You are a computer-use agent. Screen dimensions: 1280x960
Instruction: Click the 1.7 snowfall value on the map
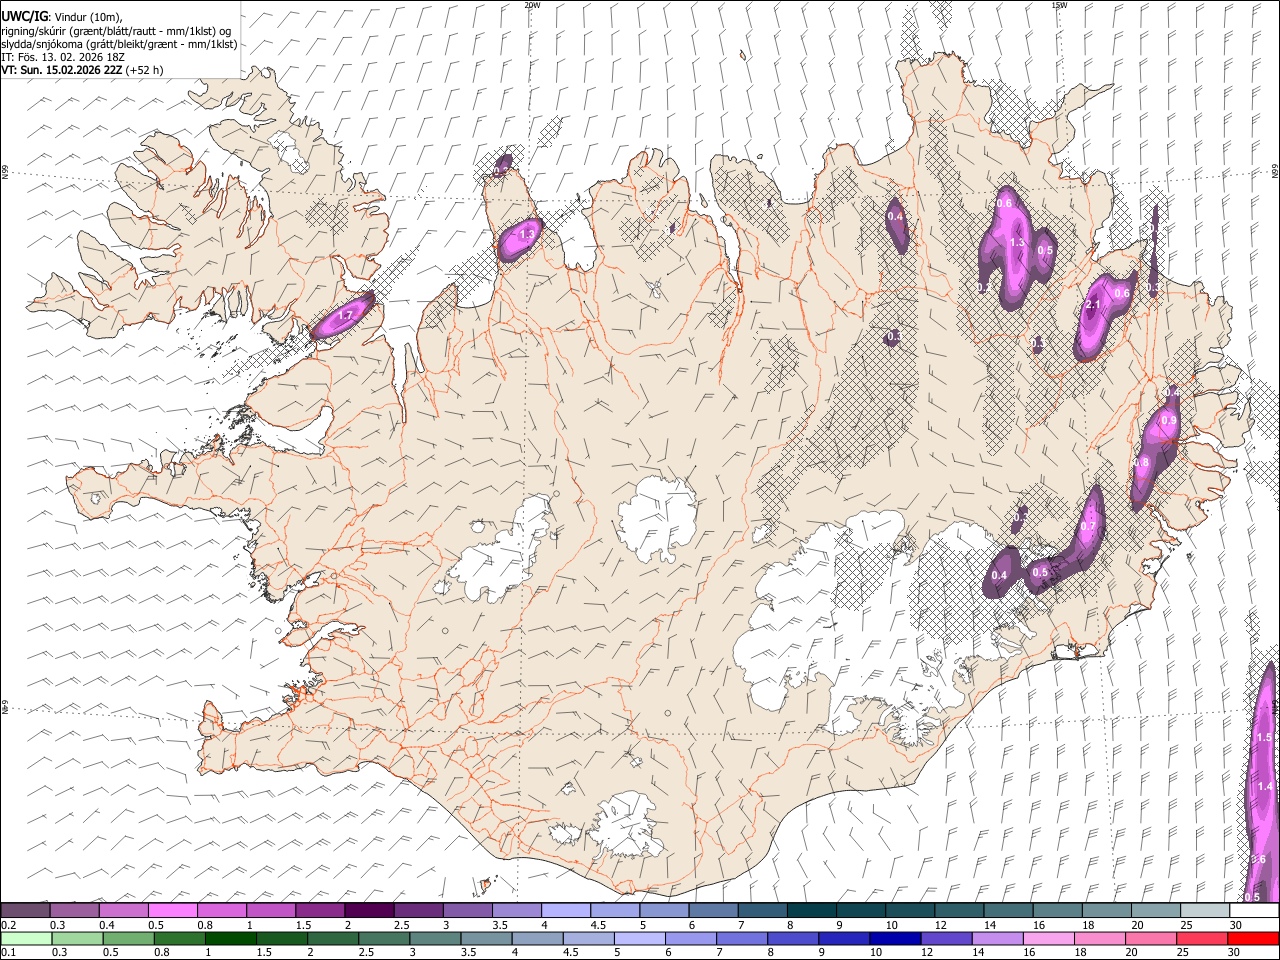coord(346,315)
